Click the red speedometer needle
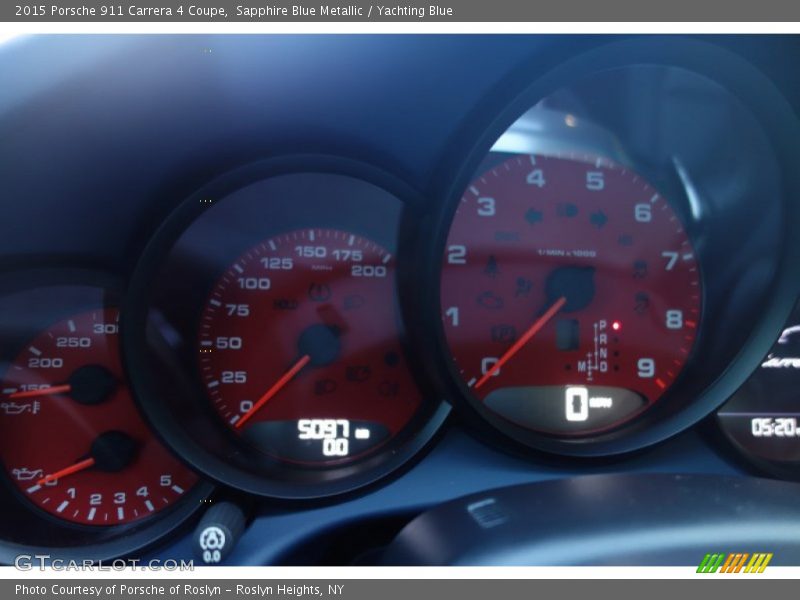The width and height of the screenshot is (800, 600). 272,391
